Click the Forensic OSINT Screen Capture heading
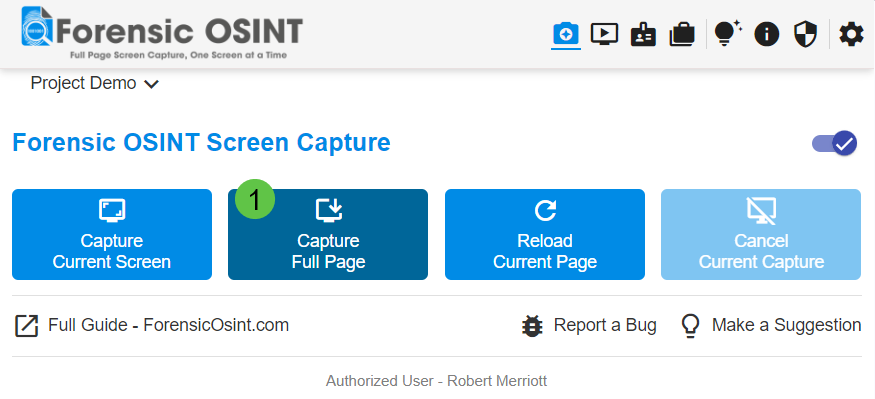Viewport: 875px width, 399px height. point(201,143)
